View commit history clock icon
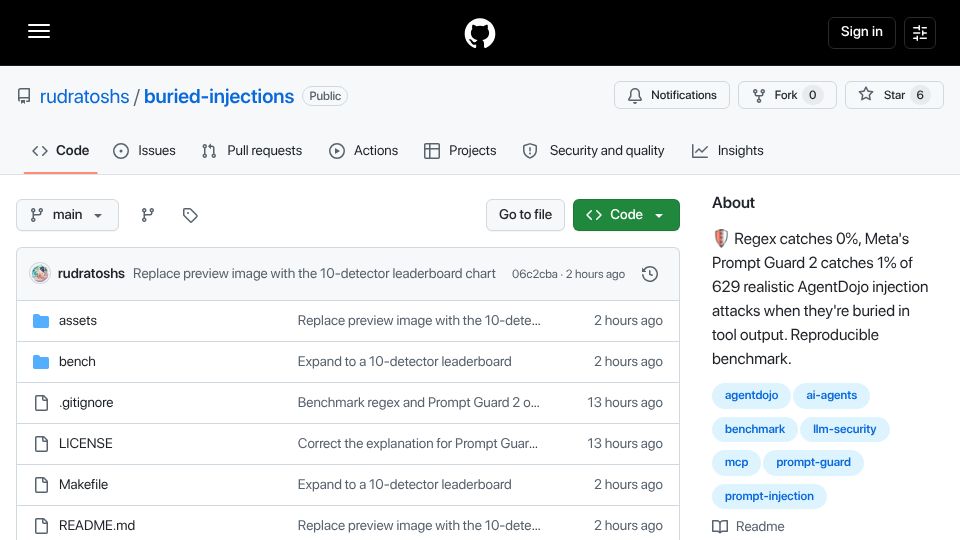Image resolution: width=960 pixels, height=540 pixels. click(x=650, y=274)
